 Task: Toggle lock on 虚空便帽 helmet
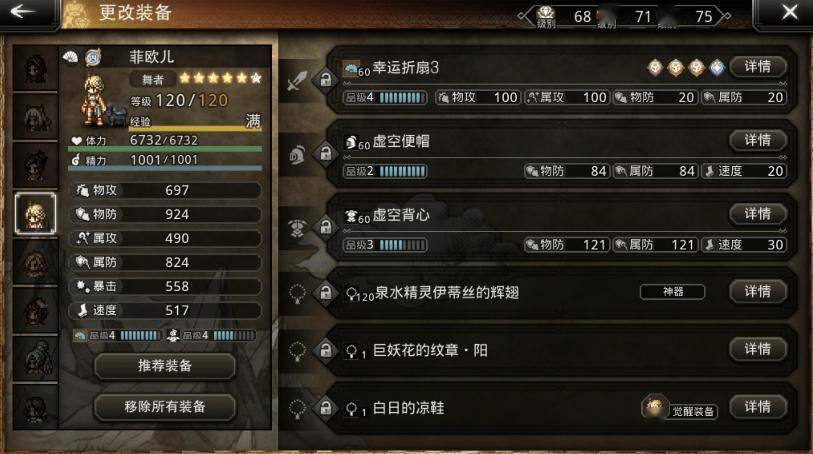point(326,153)
